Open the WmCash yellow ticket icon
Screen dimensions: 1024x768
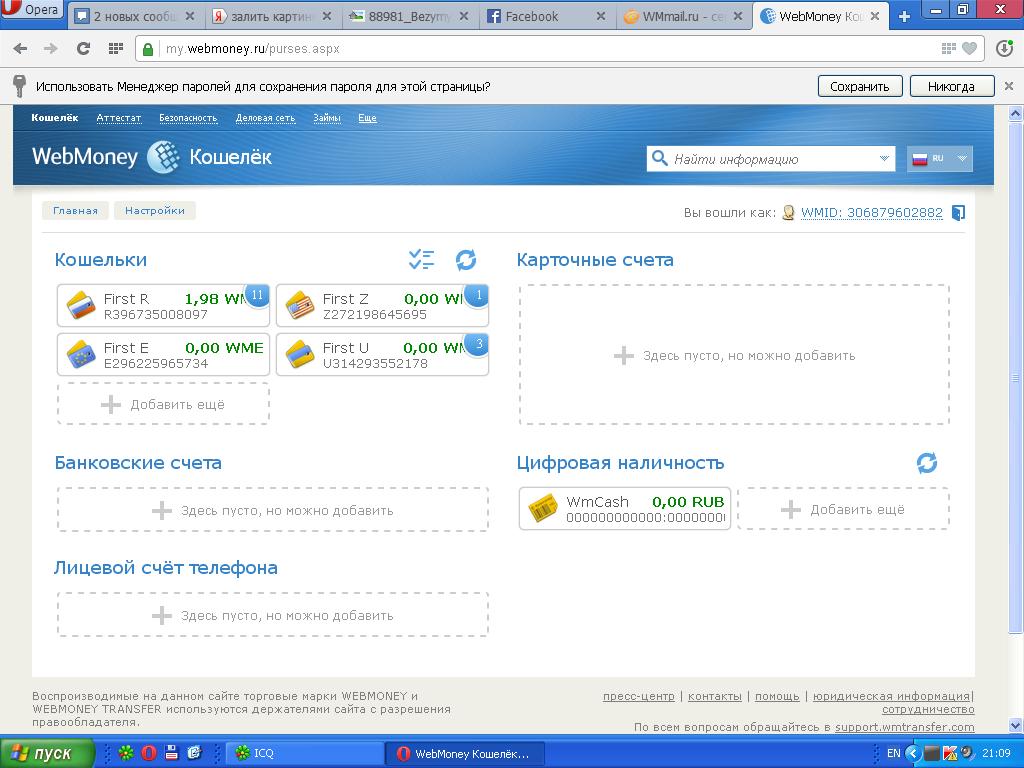tap(543, 508)
